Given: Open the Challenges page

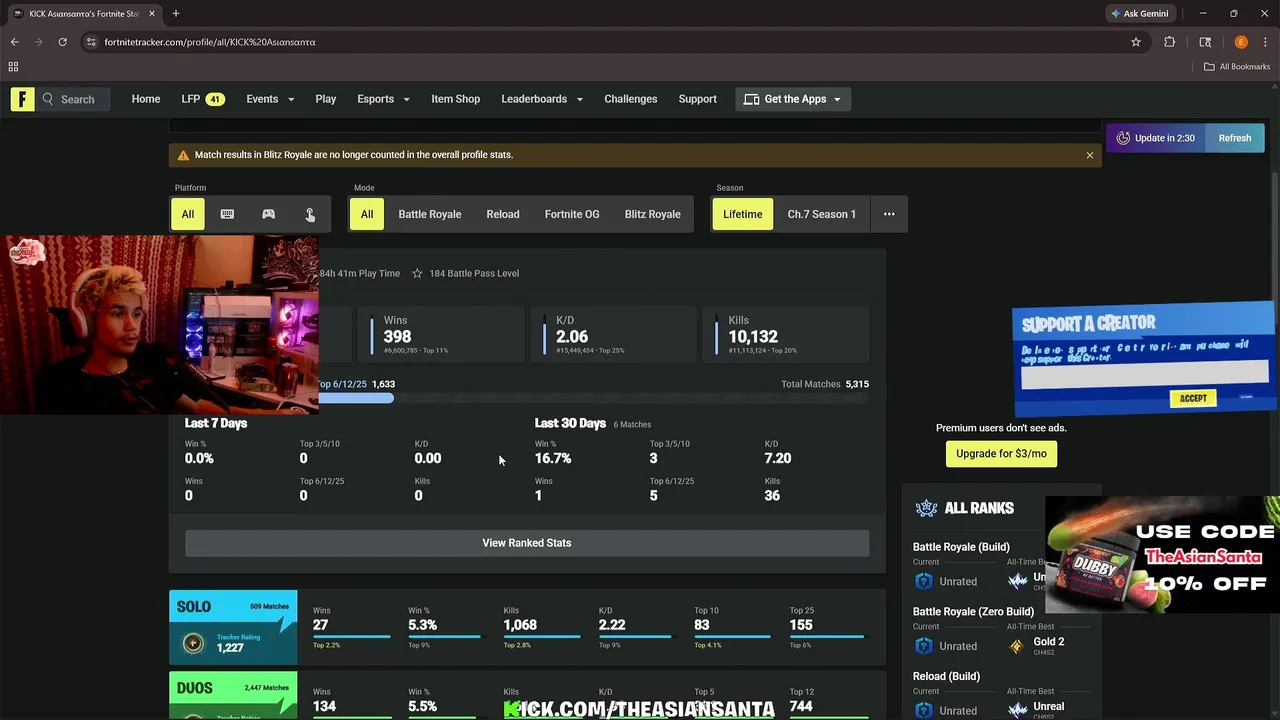Looking at the screenshot, I should coord(631,99).
